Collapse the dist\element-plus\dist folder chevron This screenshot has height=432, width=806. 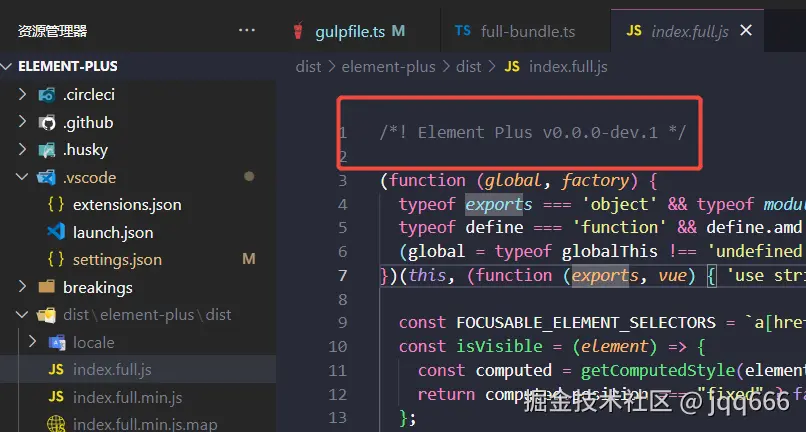[x=22, y=314]
